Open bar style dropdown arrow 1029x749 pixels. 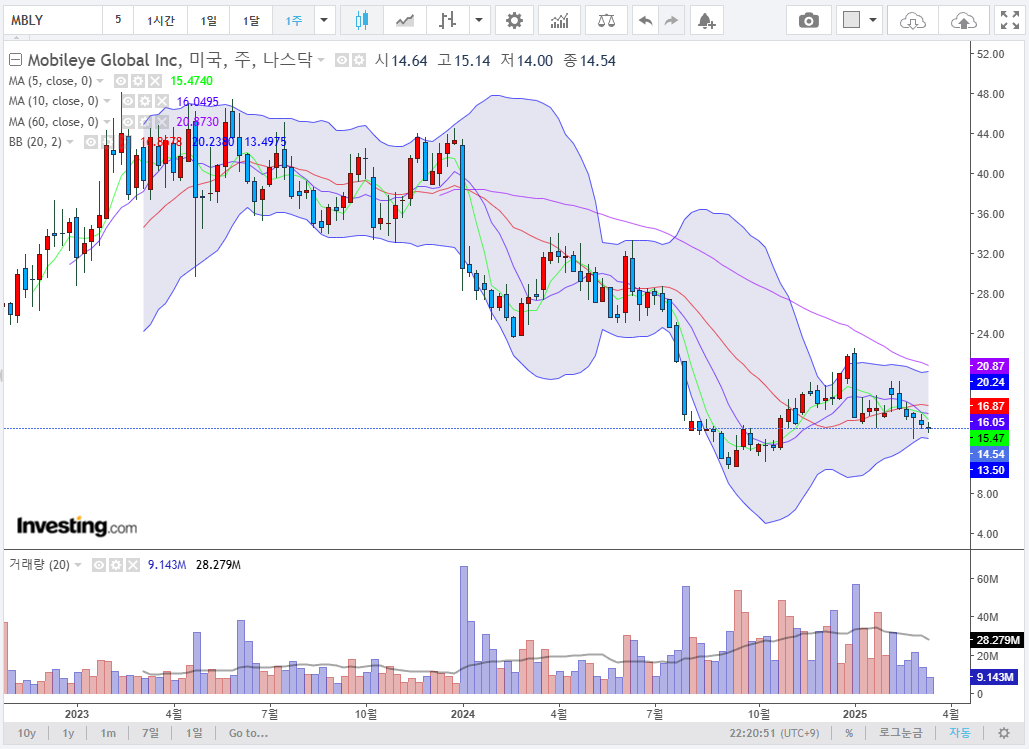479,20
